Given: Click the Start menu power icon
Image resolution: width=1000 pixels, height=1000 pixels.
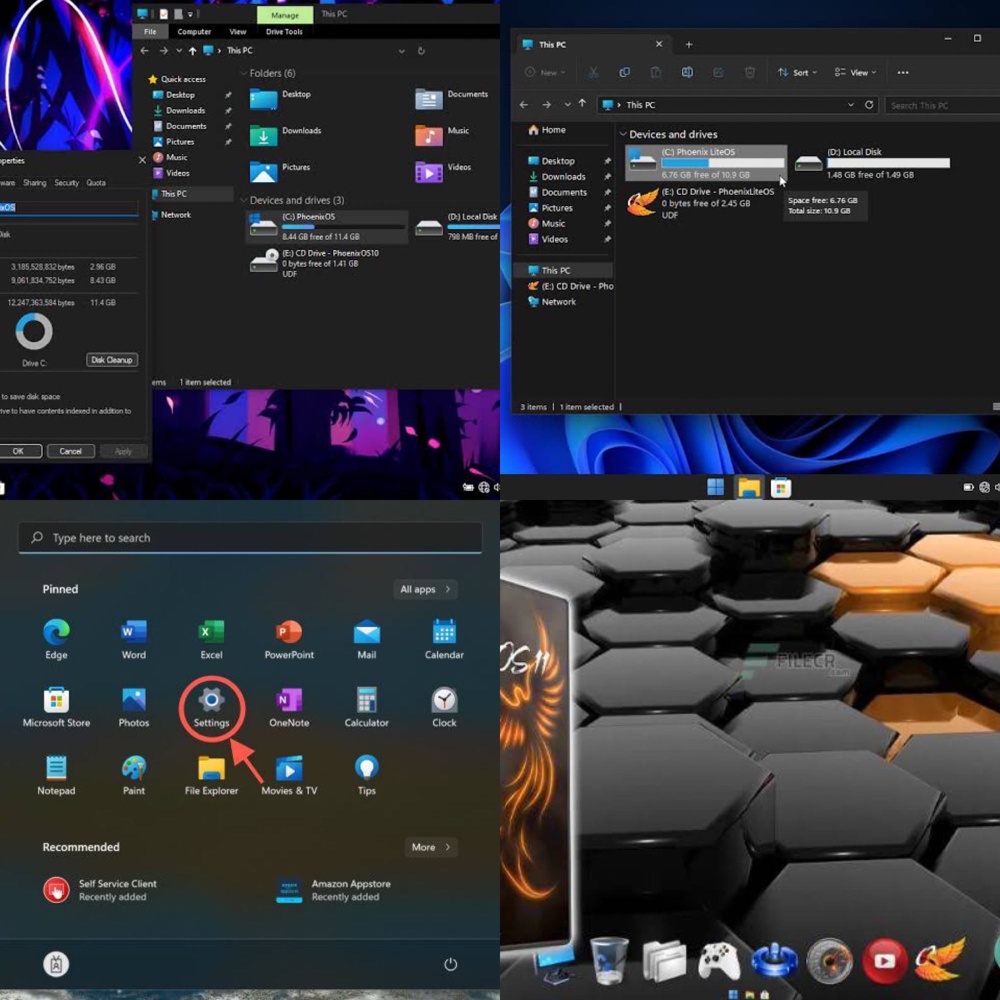Looking at the screenshot, I should (450, 964).
